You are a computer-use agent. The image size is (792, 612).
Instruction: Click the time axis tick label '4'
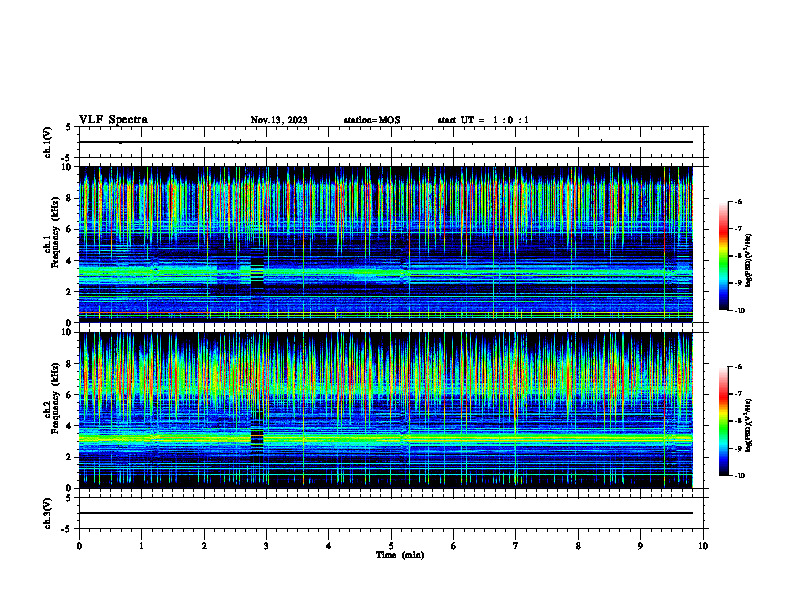coord(328,546)
